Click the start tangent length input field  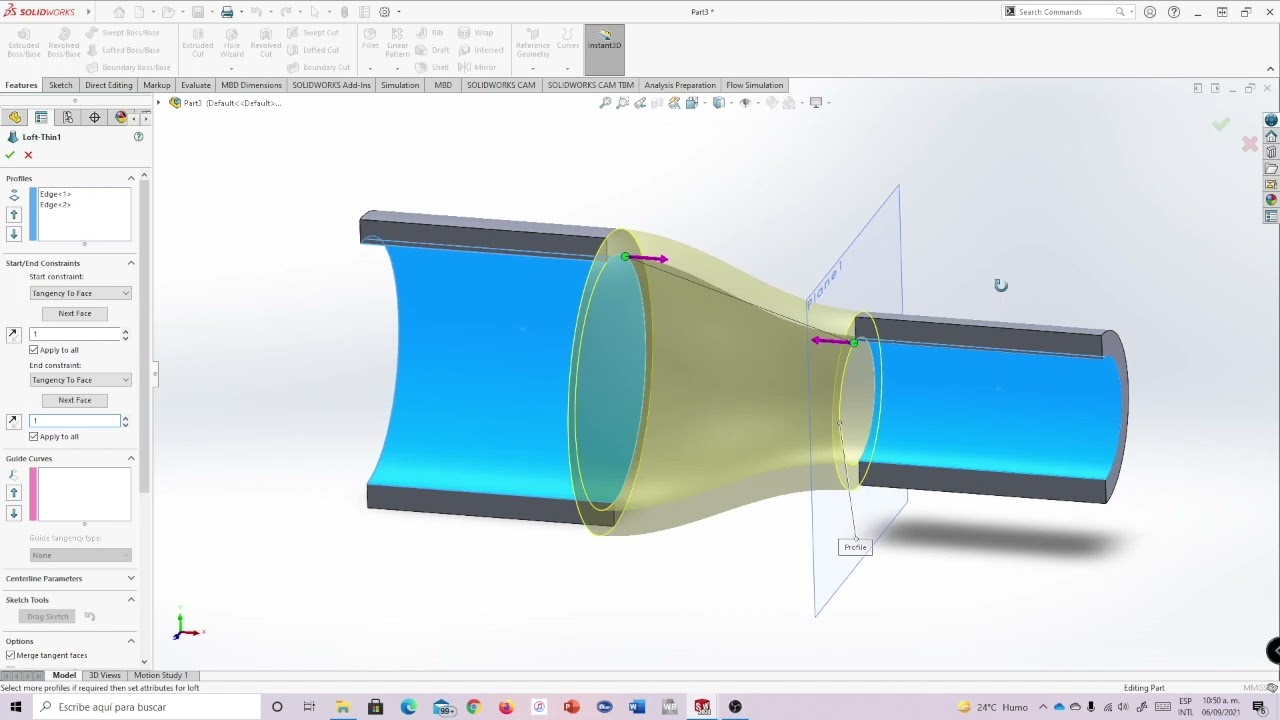click(74, 334)
